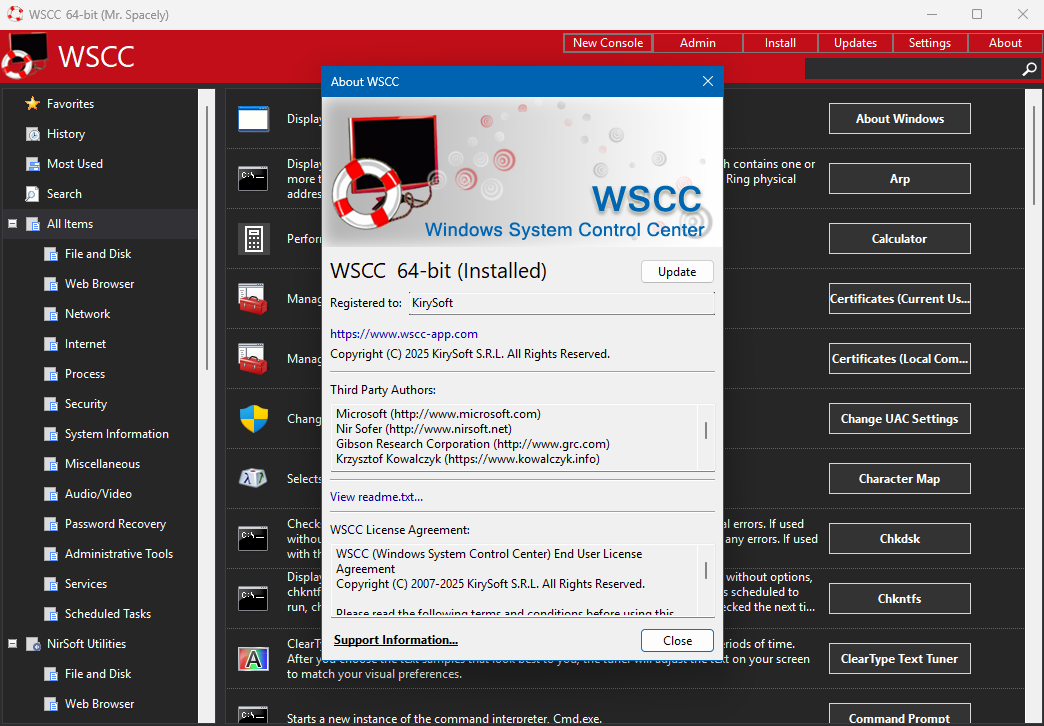Open the Support Information link

click(396, 640)
